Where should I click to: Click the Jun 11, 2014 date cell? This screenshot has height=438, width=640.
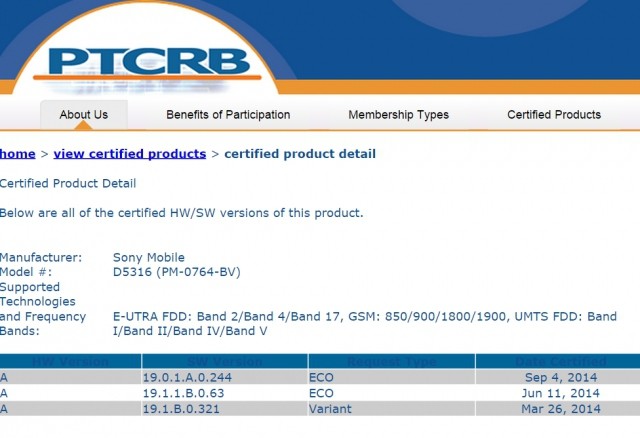[560, 393]
